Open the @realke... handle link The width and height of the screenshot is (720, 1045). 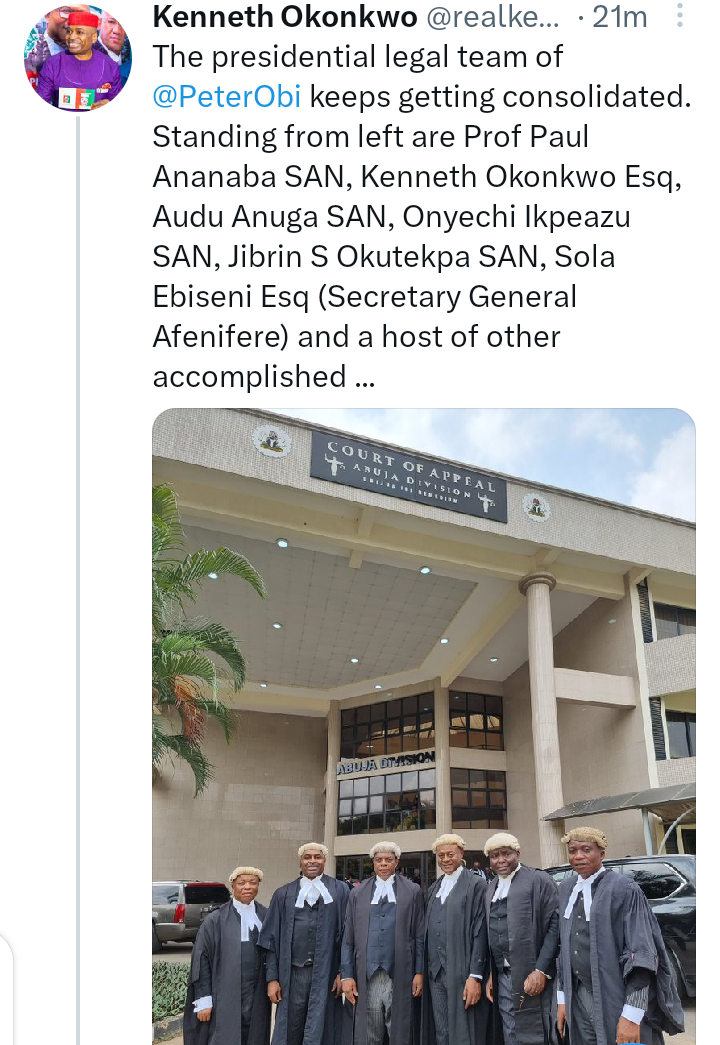492,17
